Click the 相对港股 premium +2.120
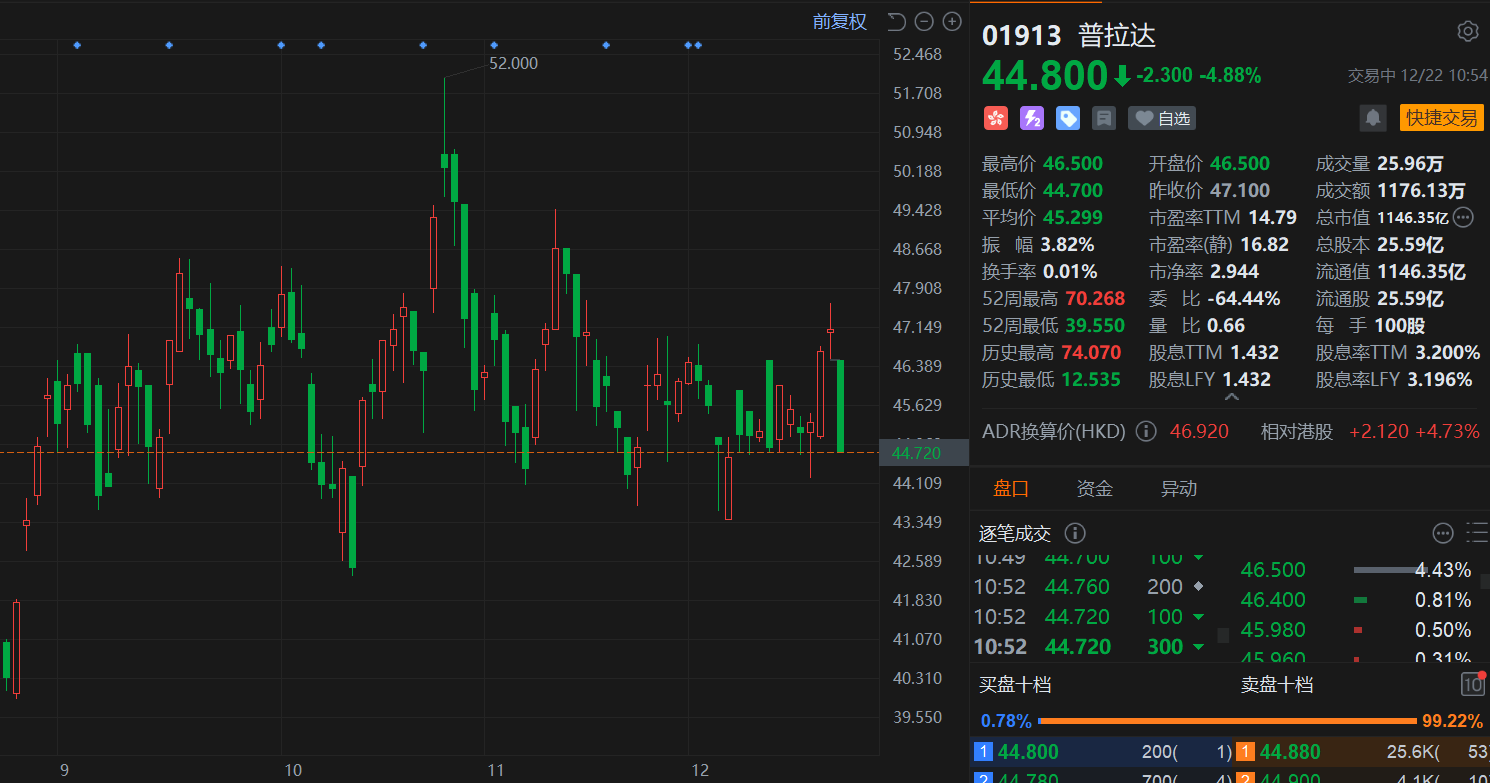This screenshot has width=1490, height=783. [x=1377, y=431]
